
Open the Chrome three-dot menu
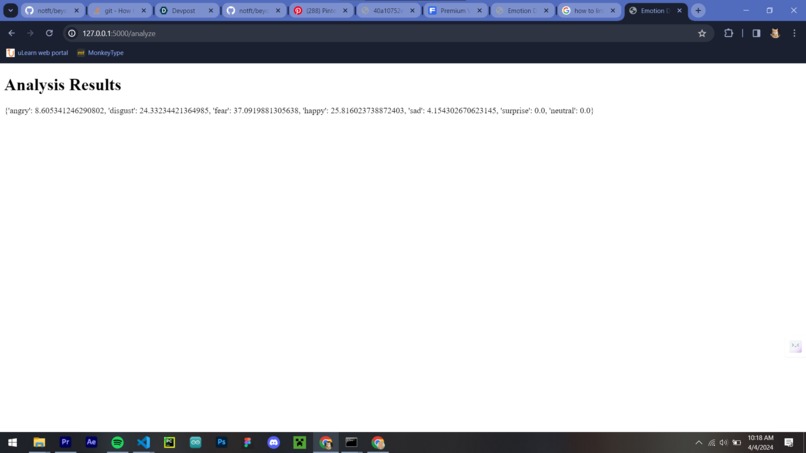point(794,33)
